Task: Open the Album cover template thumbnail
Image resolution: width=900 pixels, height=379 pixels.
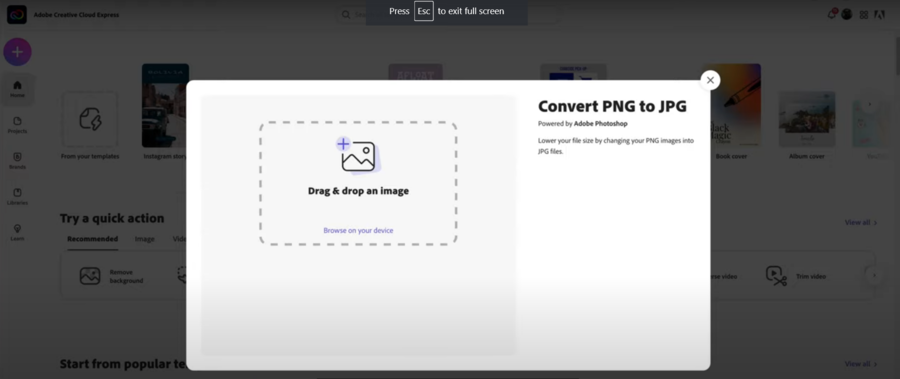Action: (806, 119)
